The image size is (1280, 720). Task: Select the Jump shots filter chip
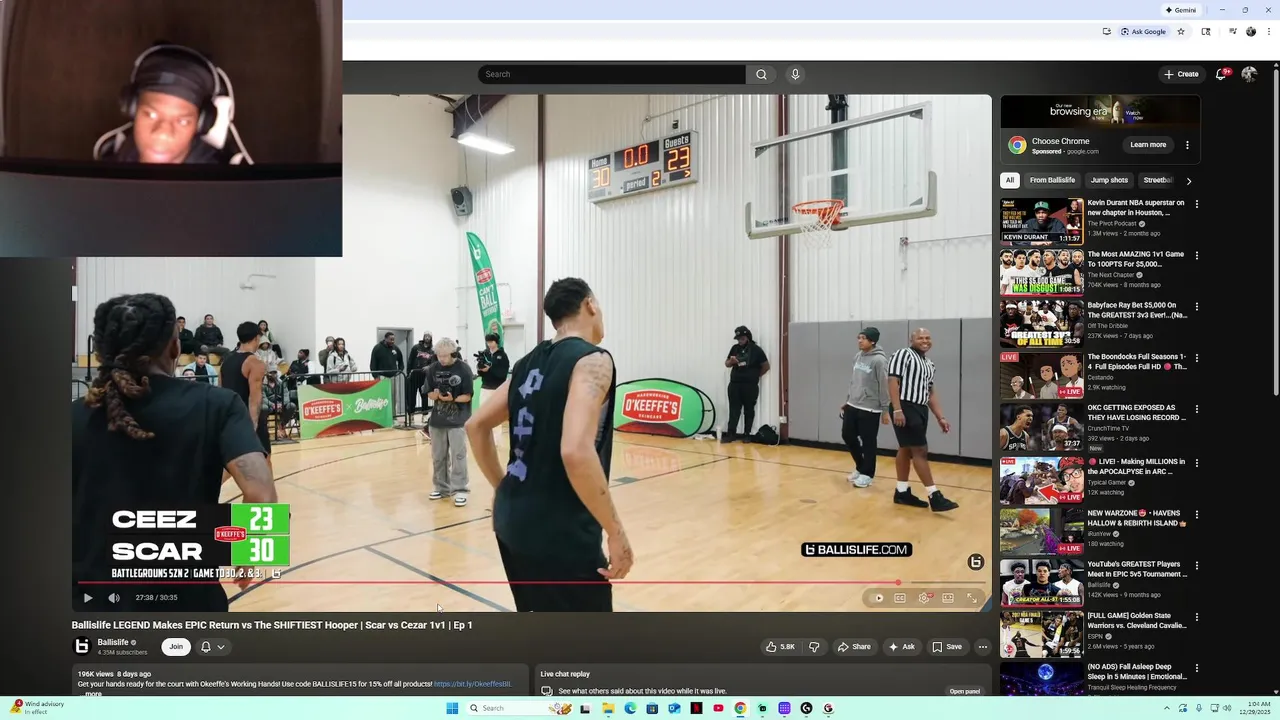[1109, 180]
